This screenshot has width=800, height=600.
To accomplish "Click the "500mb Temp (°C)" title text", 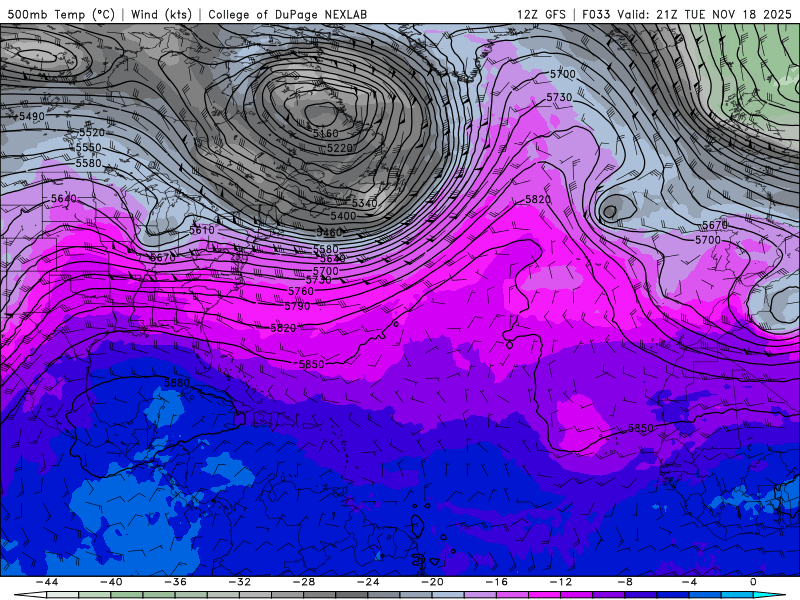I will pos(61,14).
